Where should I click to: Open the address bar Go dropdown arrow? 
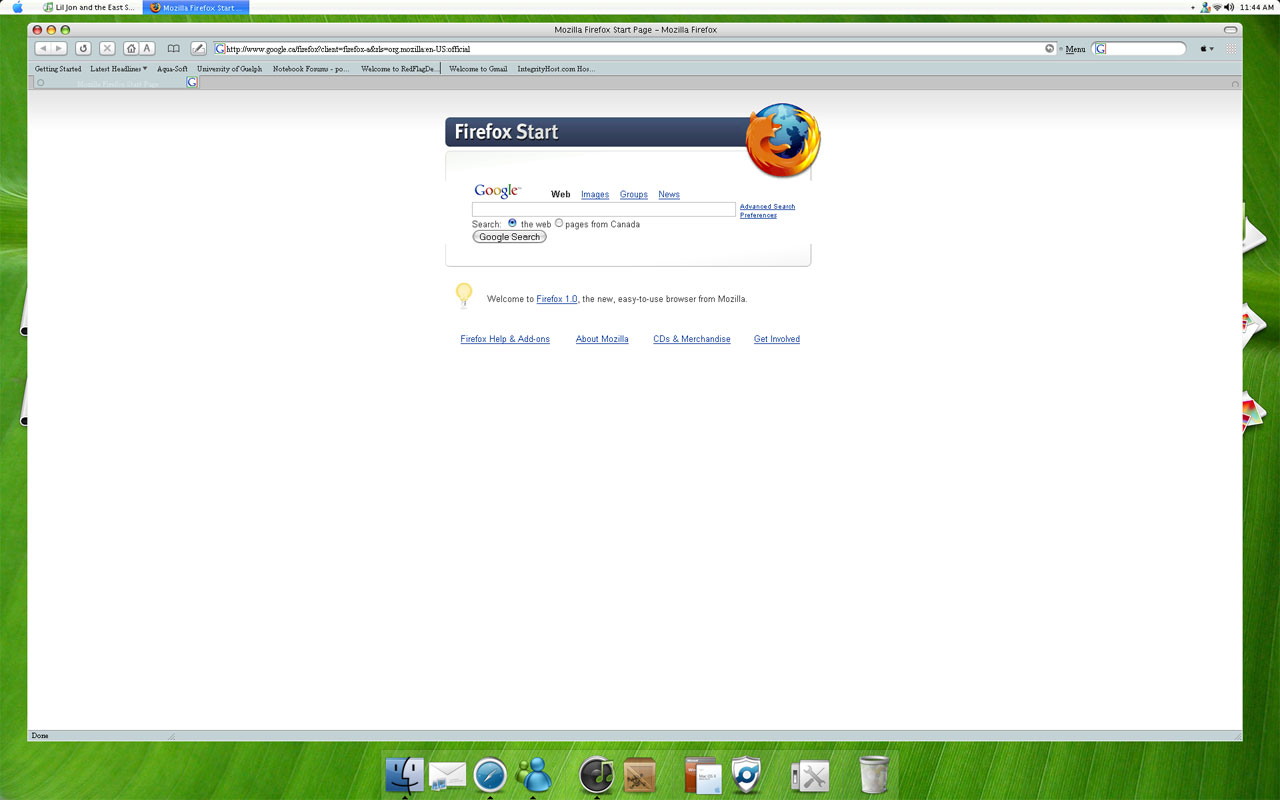[1050, 48]
